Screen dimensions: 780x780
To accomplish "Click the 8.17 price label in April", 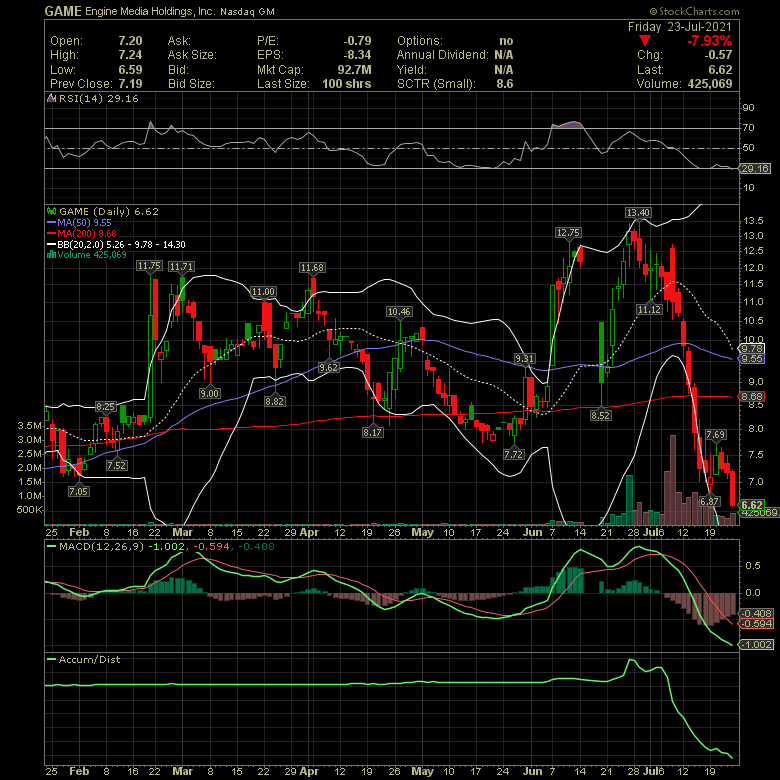I will point(373,432).
